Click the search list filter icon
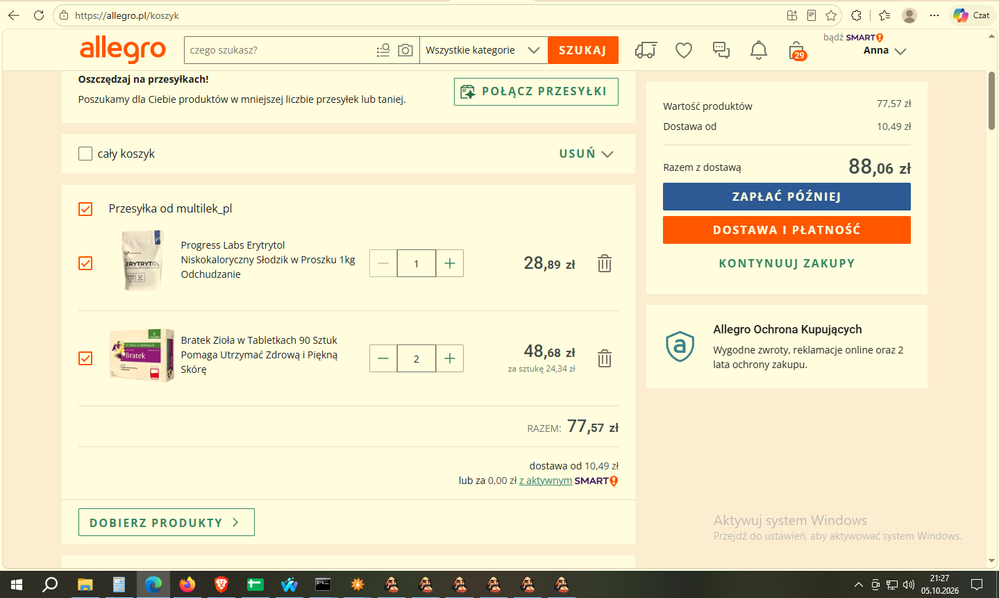999x598 pixels. coord(383,50)
